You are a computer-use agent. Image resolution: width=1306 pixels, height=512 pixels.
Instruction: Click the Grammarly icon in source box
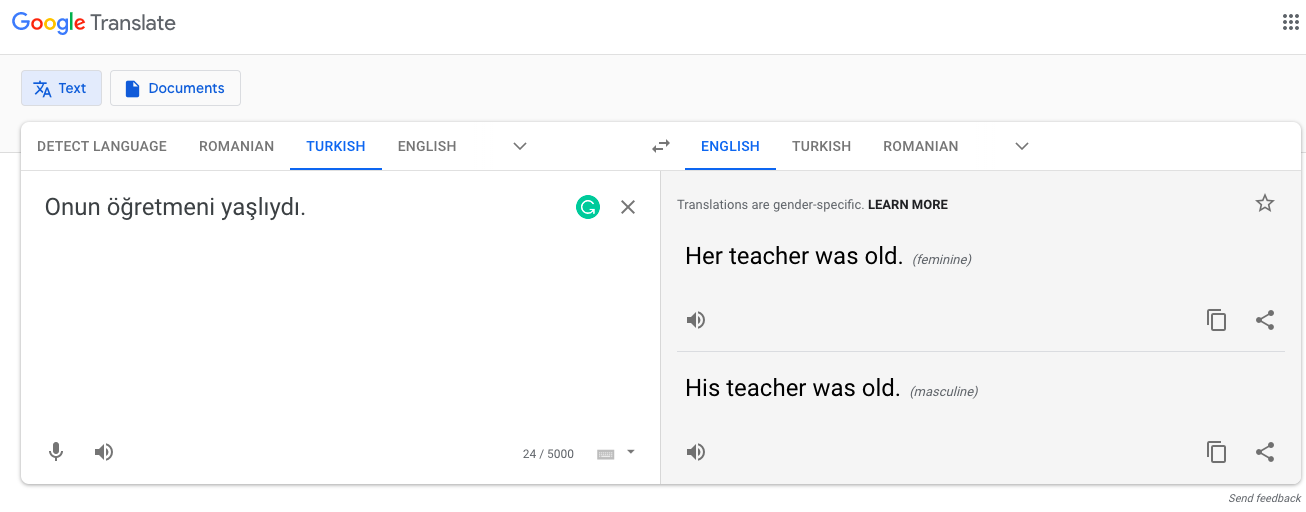588,207
